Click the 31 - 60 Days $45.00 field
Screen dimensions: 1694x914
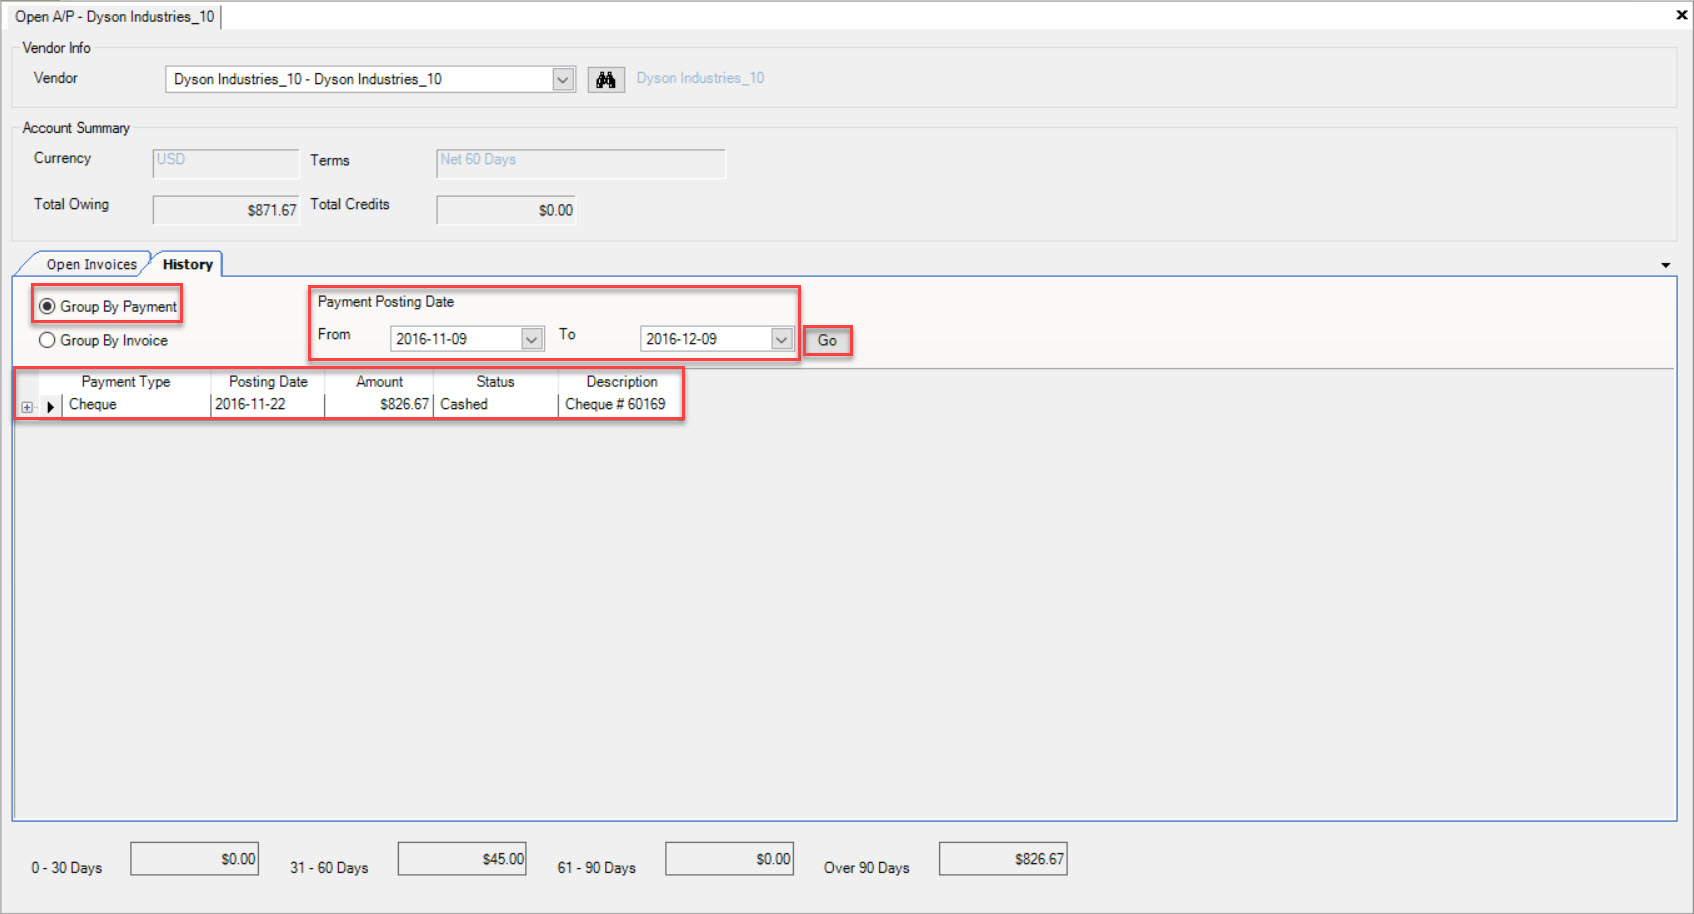tap(462, 859)
